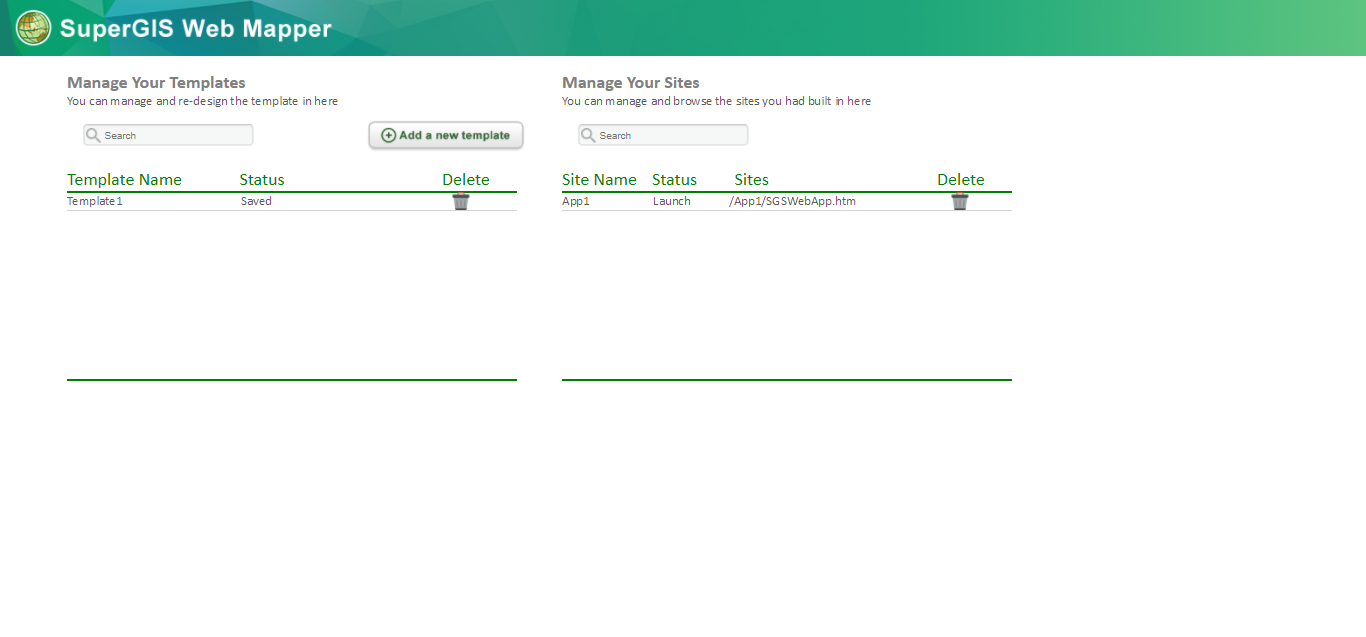The image size is (1366, 637).
Task: Click the SuperGIS globe logo icon
Action: 33,28
